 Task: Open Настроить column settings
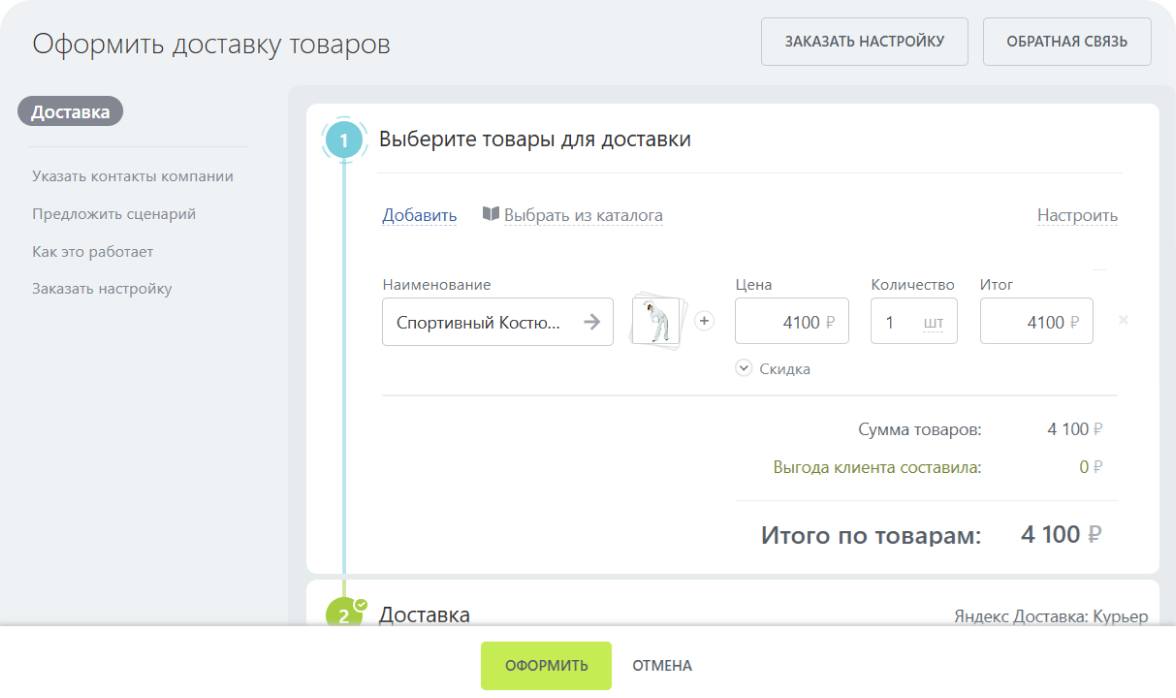(1077, 215)
